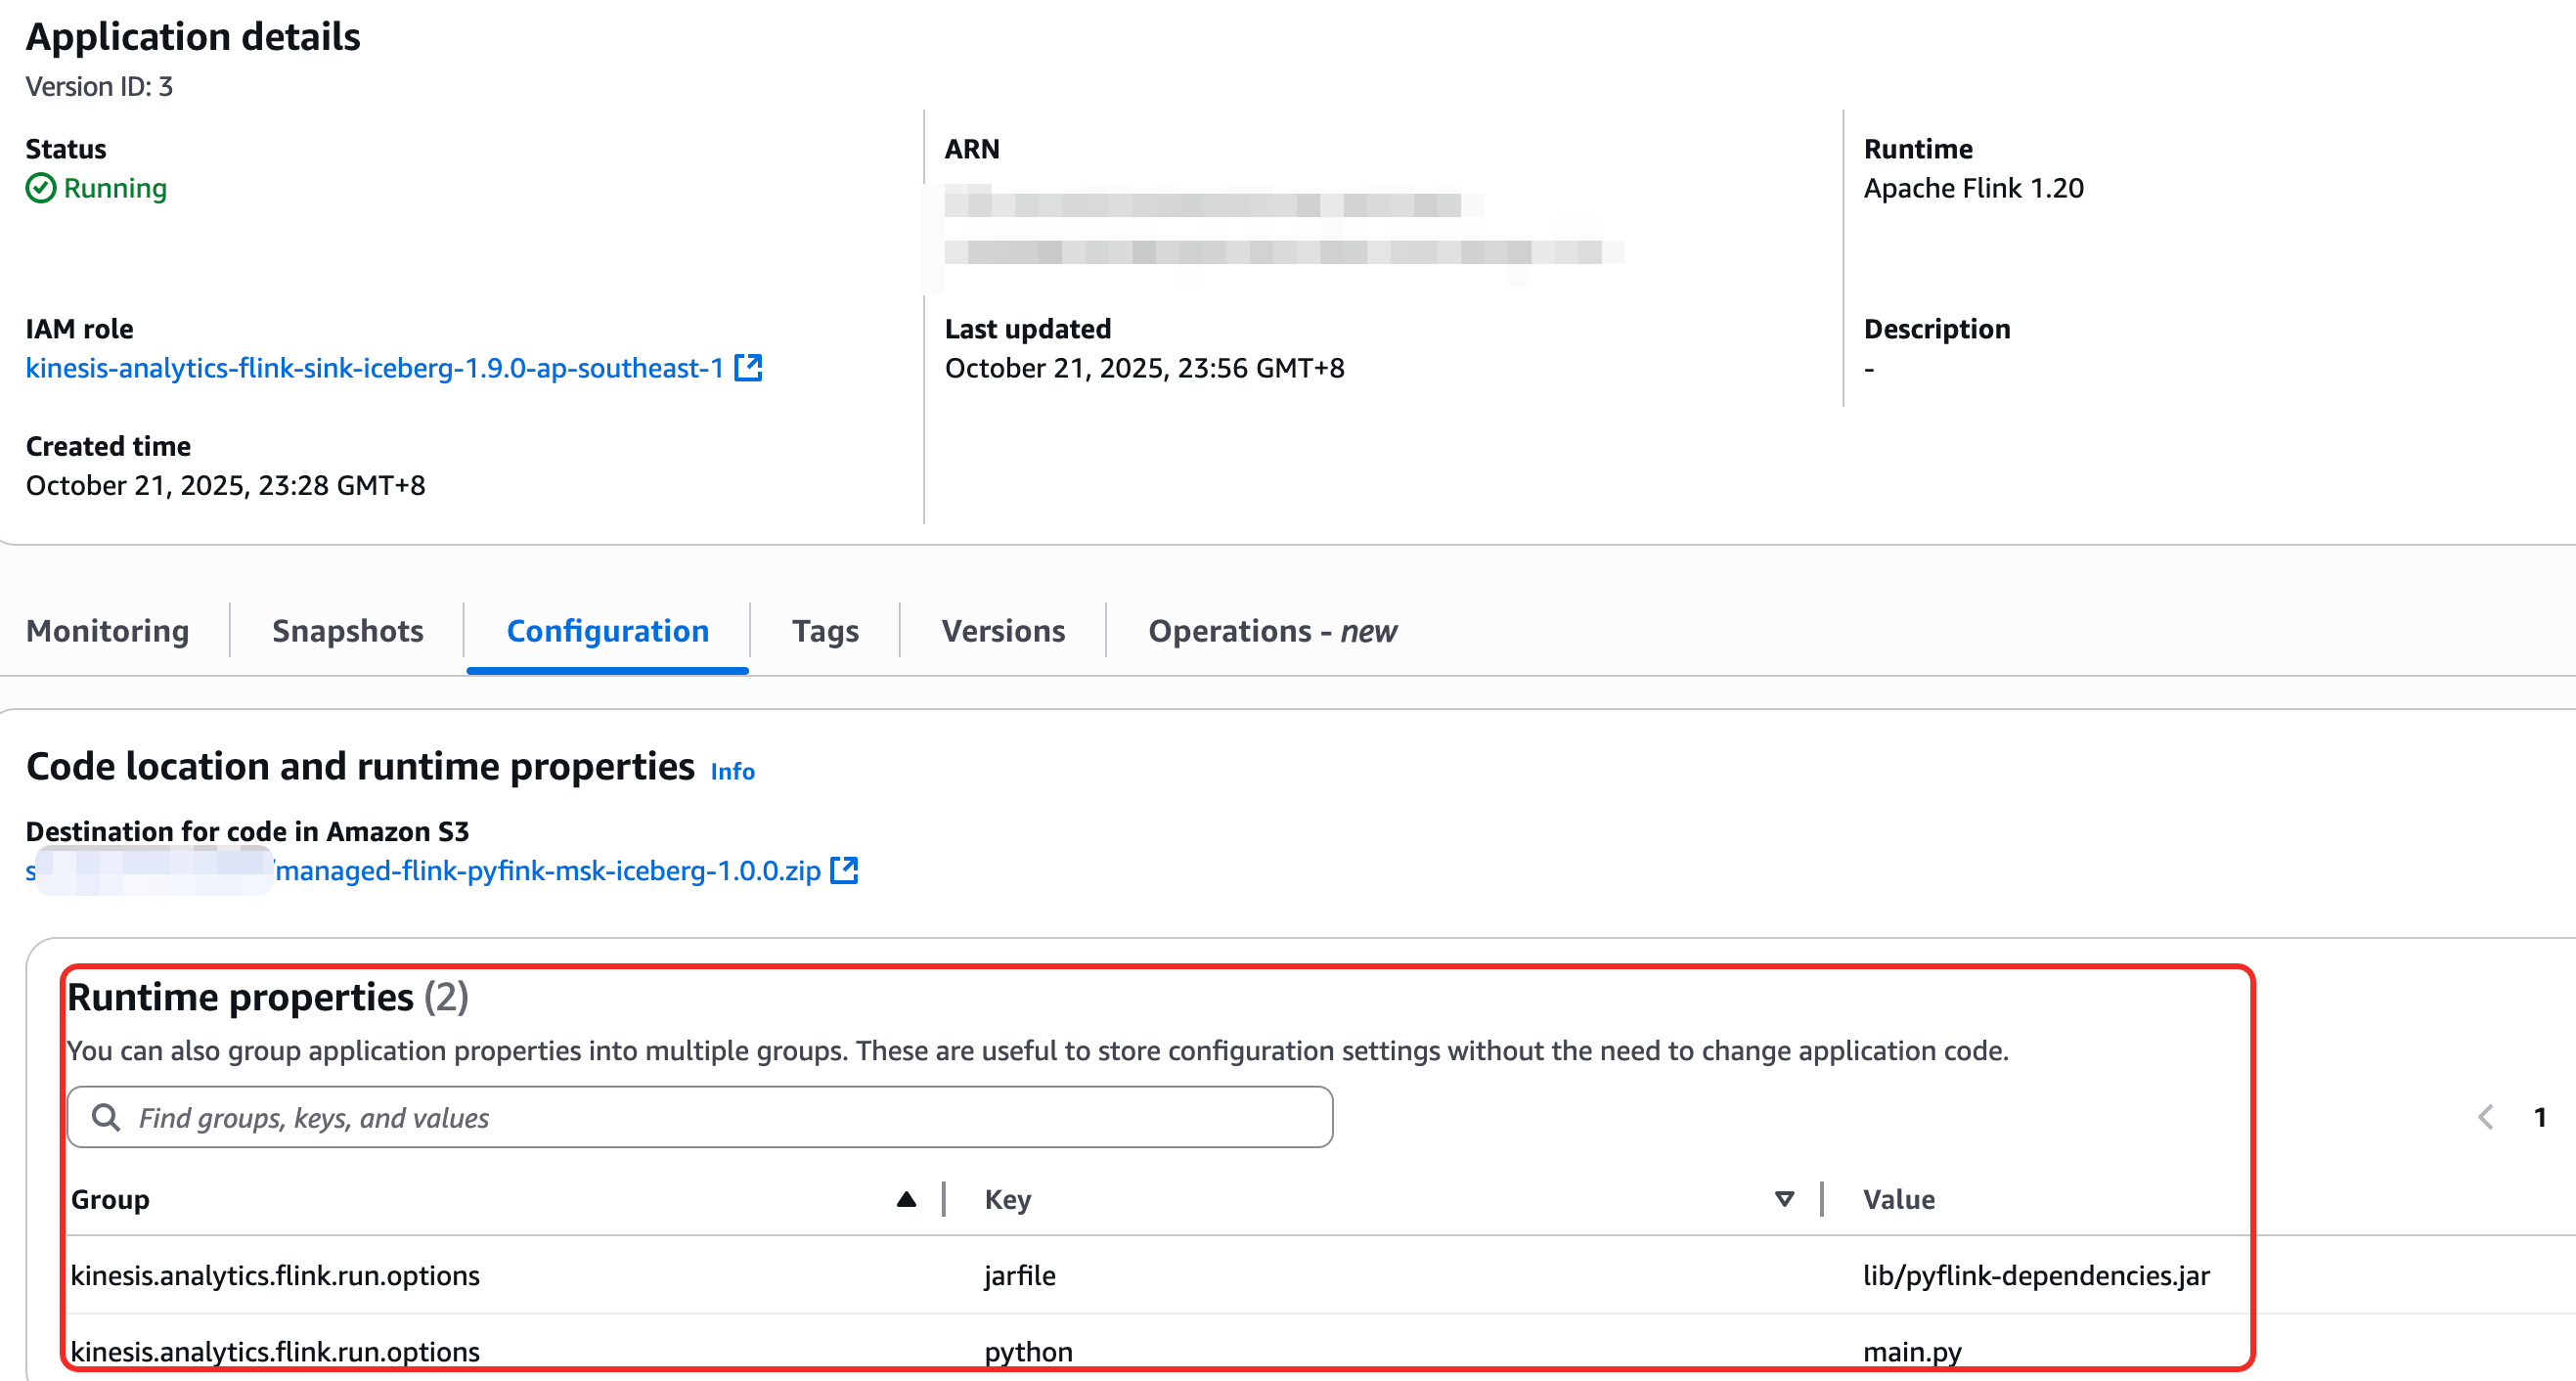Open kinesis-analytics-flink-sink-iceberg IAM role link
This screenshot has height=1381, width=2576.
click(x=374, y=368)
